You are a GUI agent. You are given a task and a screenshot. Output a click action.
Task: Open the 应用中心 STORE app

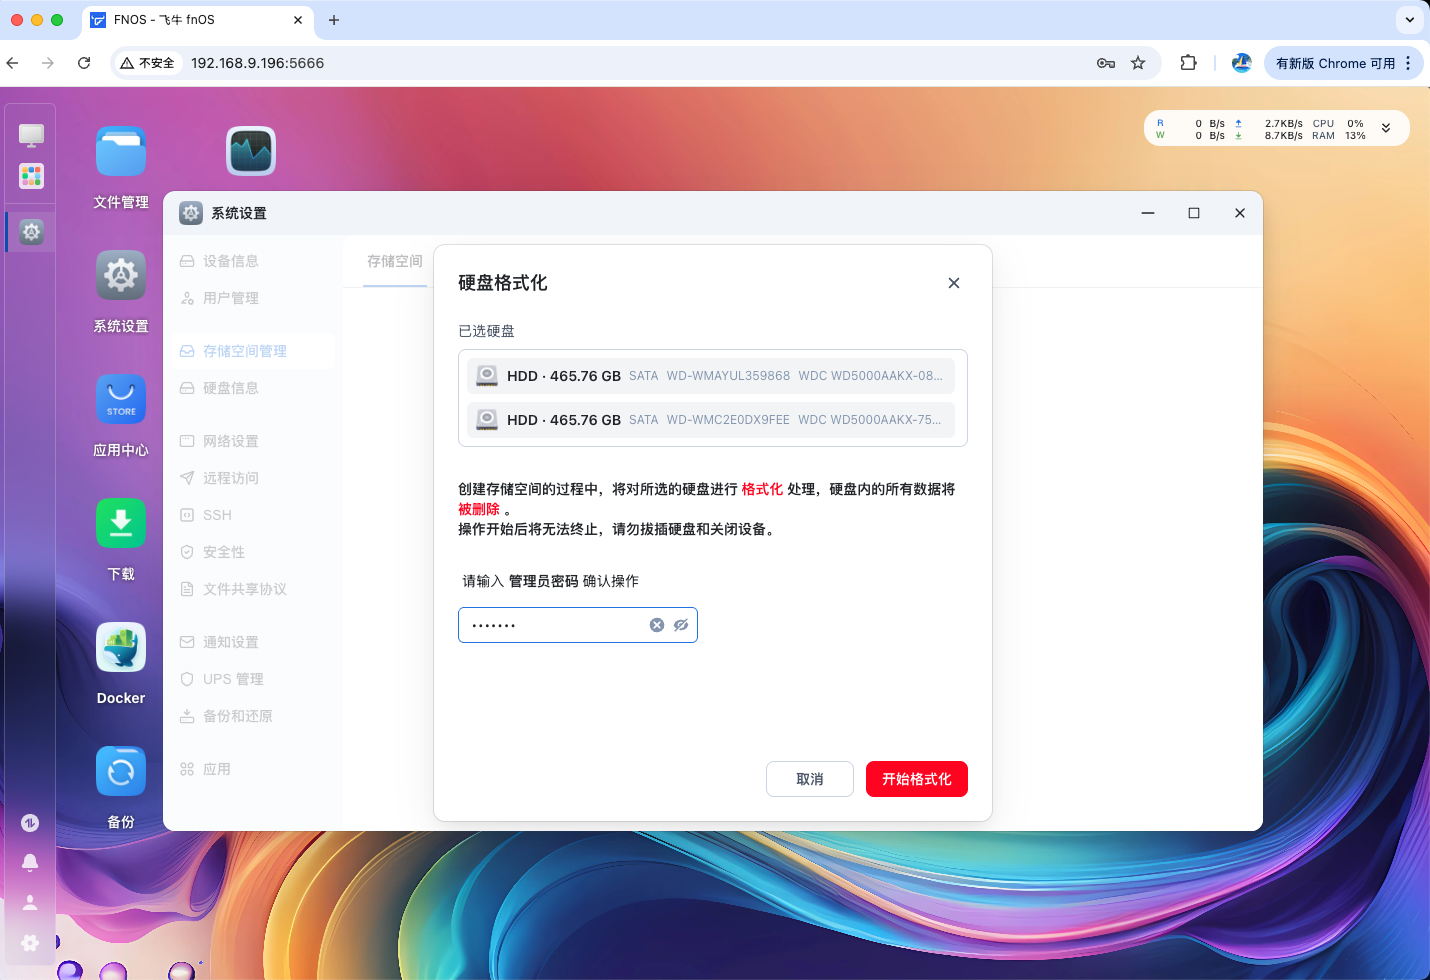tap(120, 399)
